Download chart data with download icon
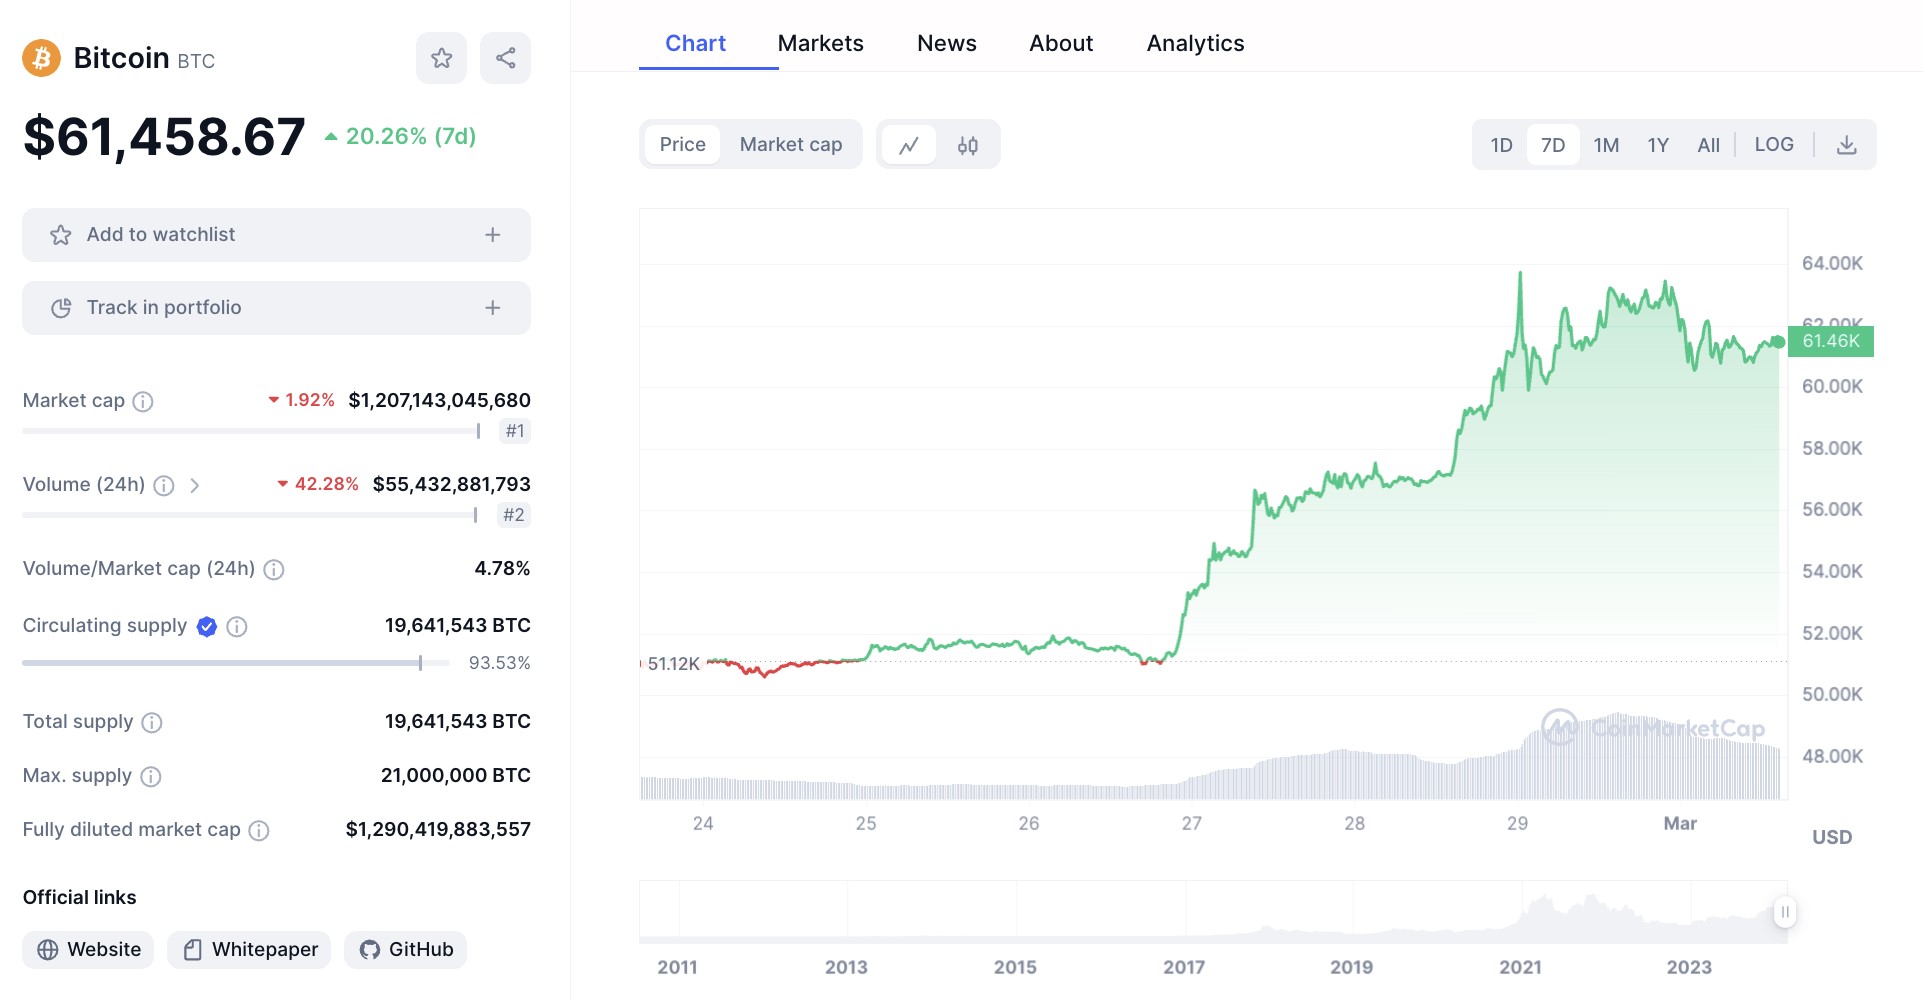The height and width of the screenshot is (1000, 1924). pyautogui.click(x=1846, y=145)
